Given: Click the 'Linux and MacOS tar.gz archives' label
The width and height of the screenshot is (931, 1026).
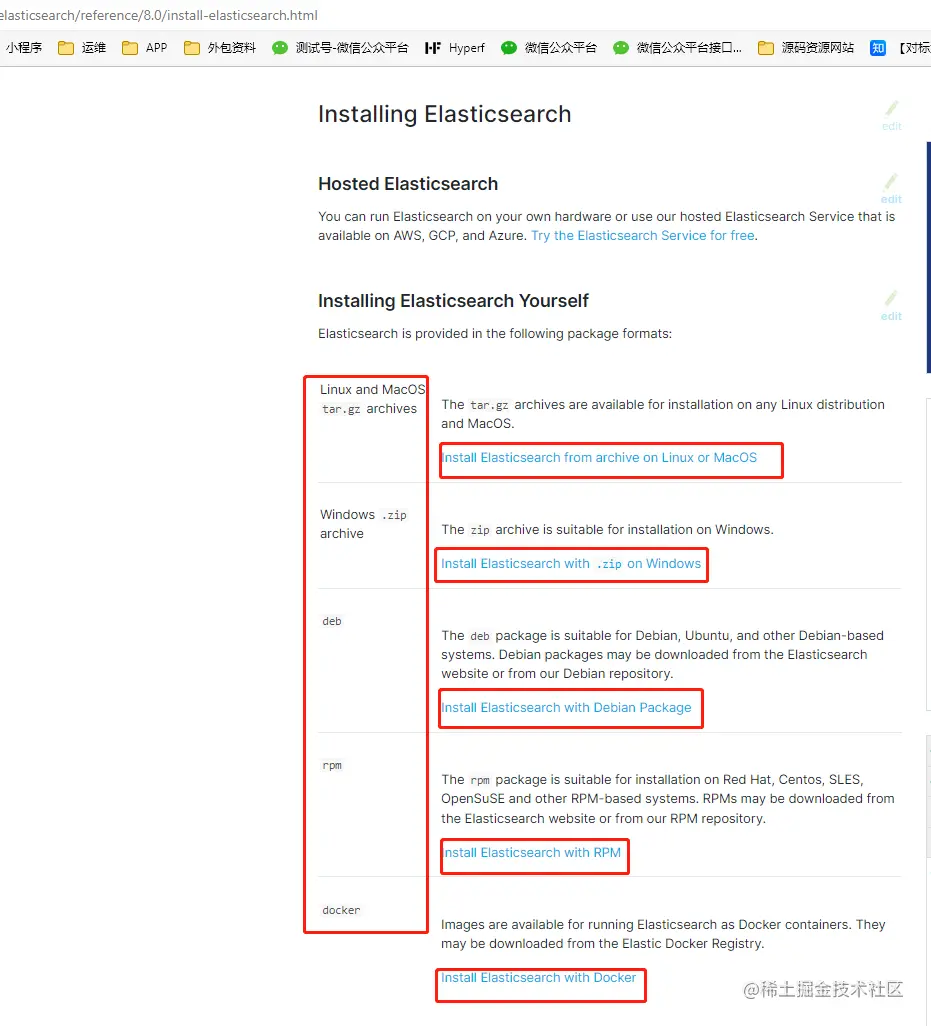Looking at the screenshot, I should pos(372,399).
